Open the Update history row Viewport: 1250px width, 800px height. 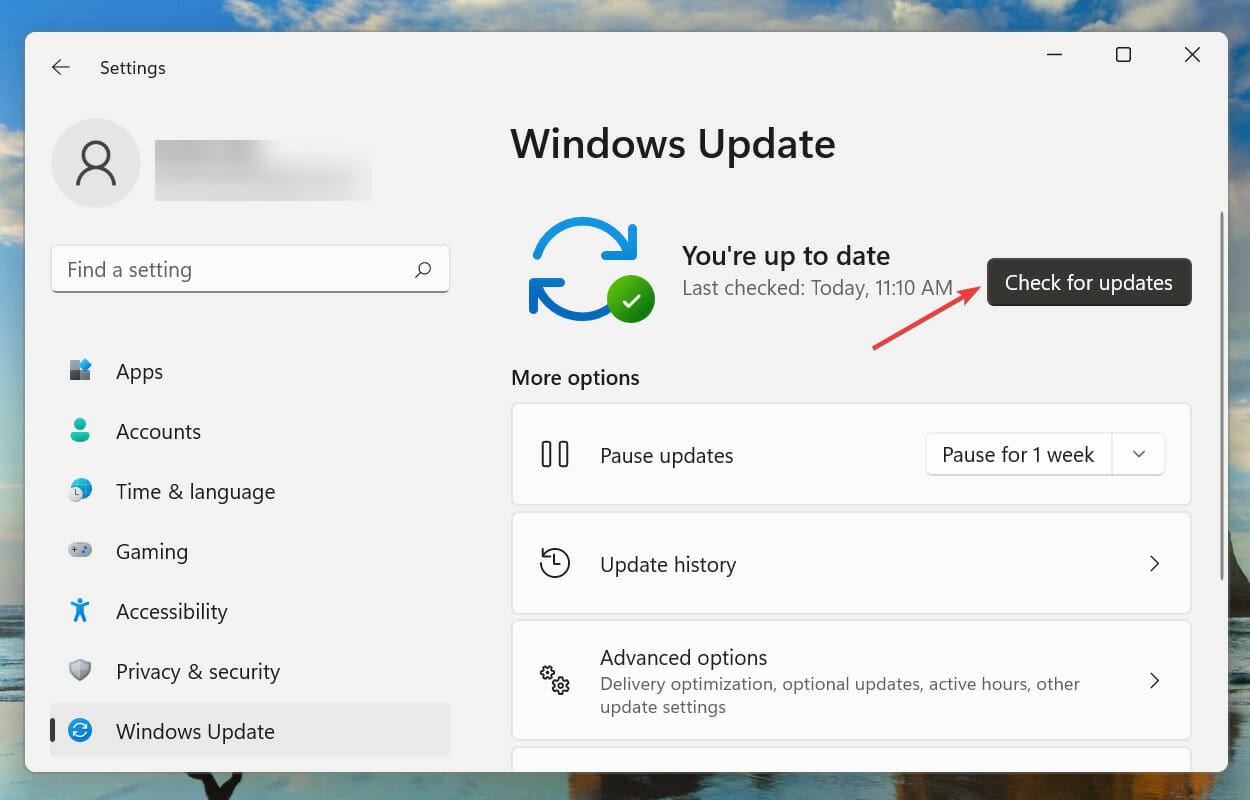(x=851, y=563)
